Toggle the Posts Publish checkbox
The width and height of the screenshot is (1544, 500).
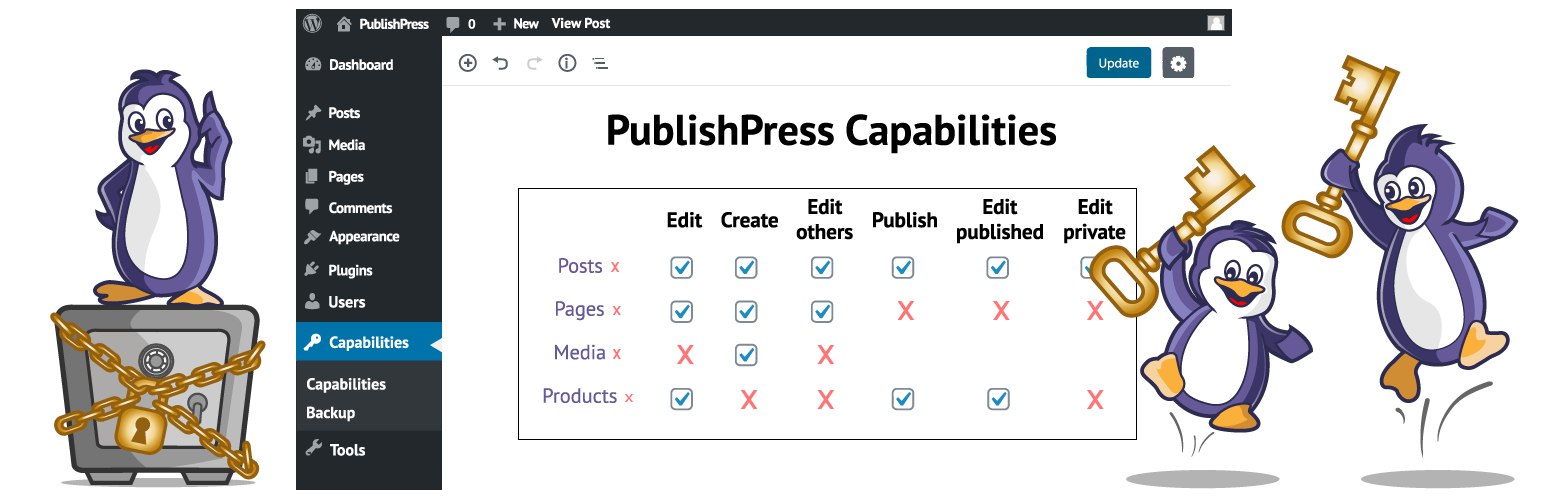pos(903,267)
